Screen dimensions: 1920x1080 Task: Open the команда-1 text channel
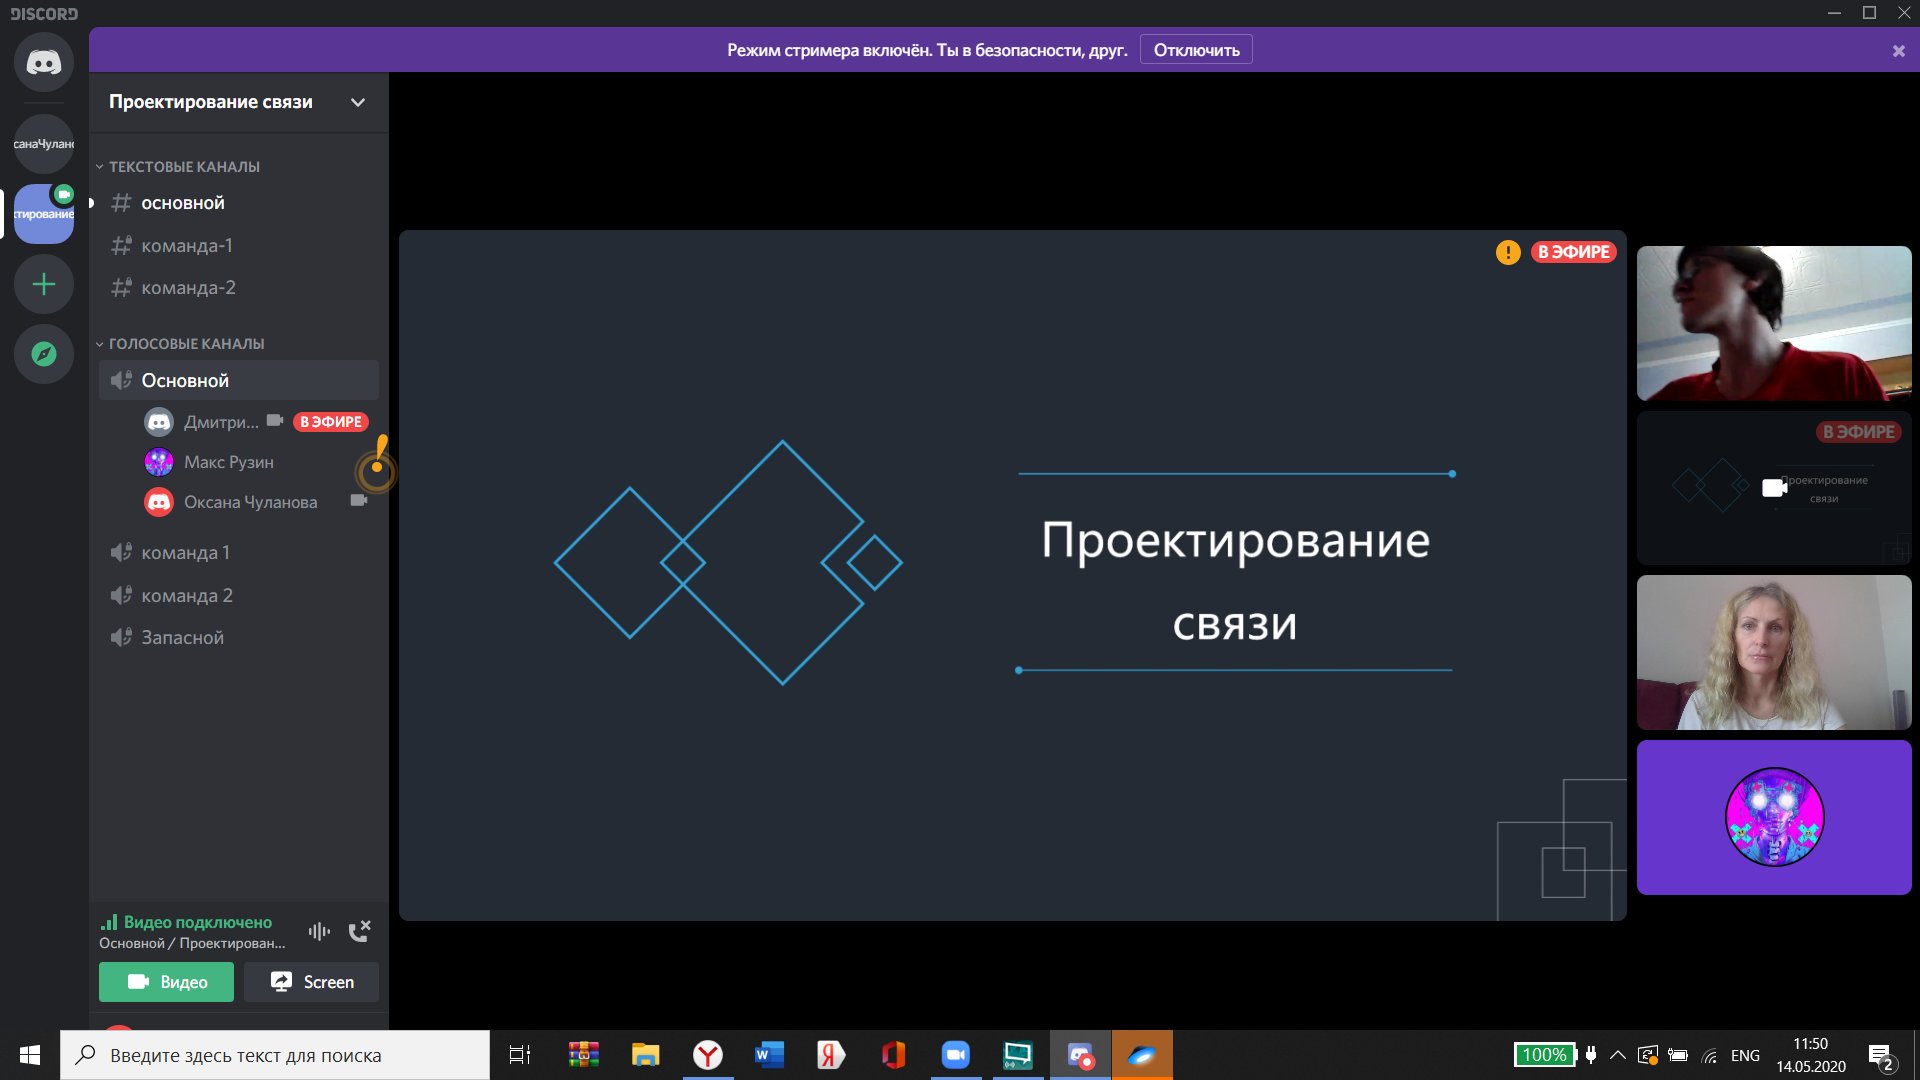[x=187, y=245]
